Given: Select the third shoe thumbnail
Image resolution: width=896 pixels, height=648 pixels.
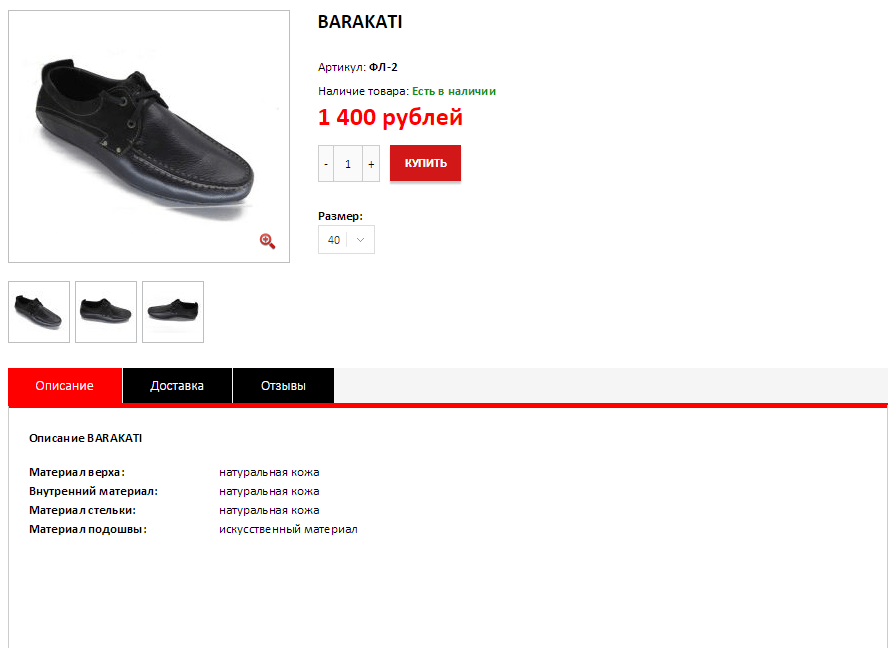Looking at the screenshot, I should click(x=173, y=312).
